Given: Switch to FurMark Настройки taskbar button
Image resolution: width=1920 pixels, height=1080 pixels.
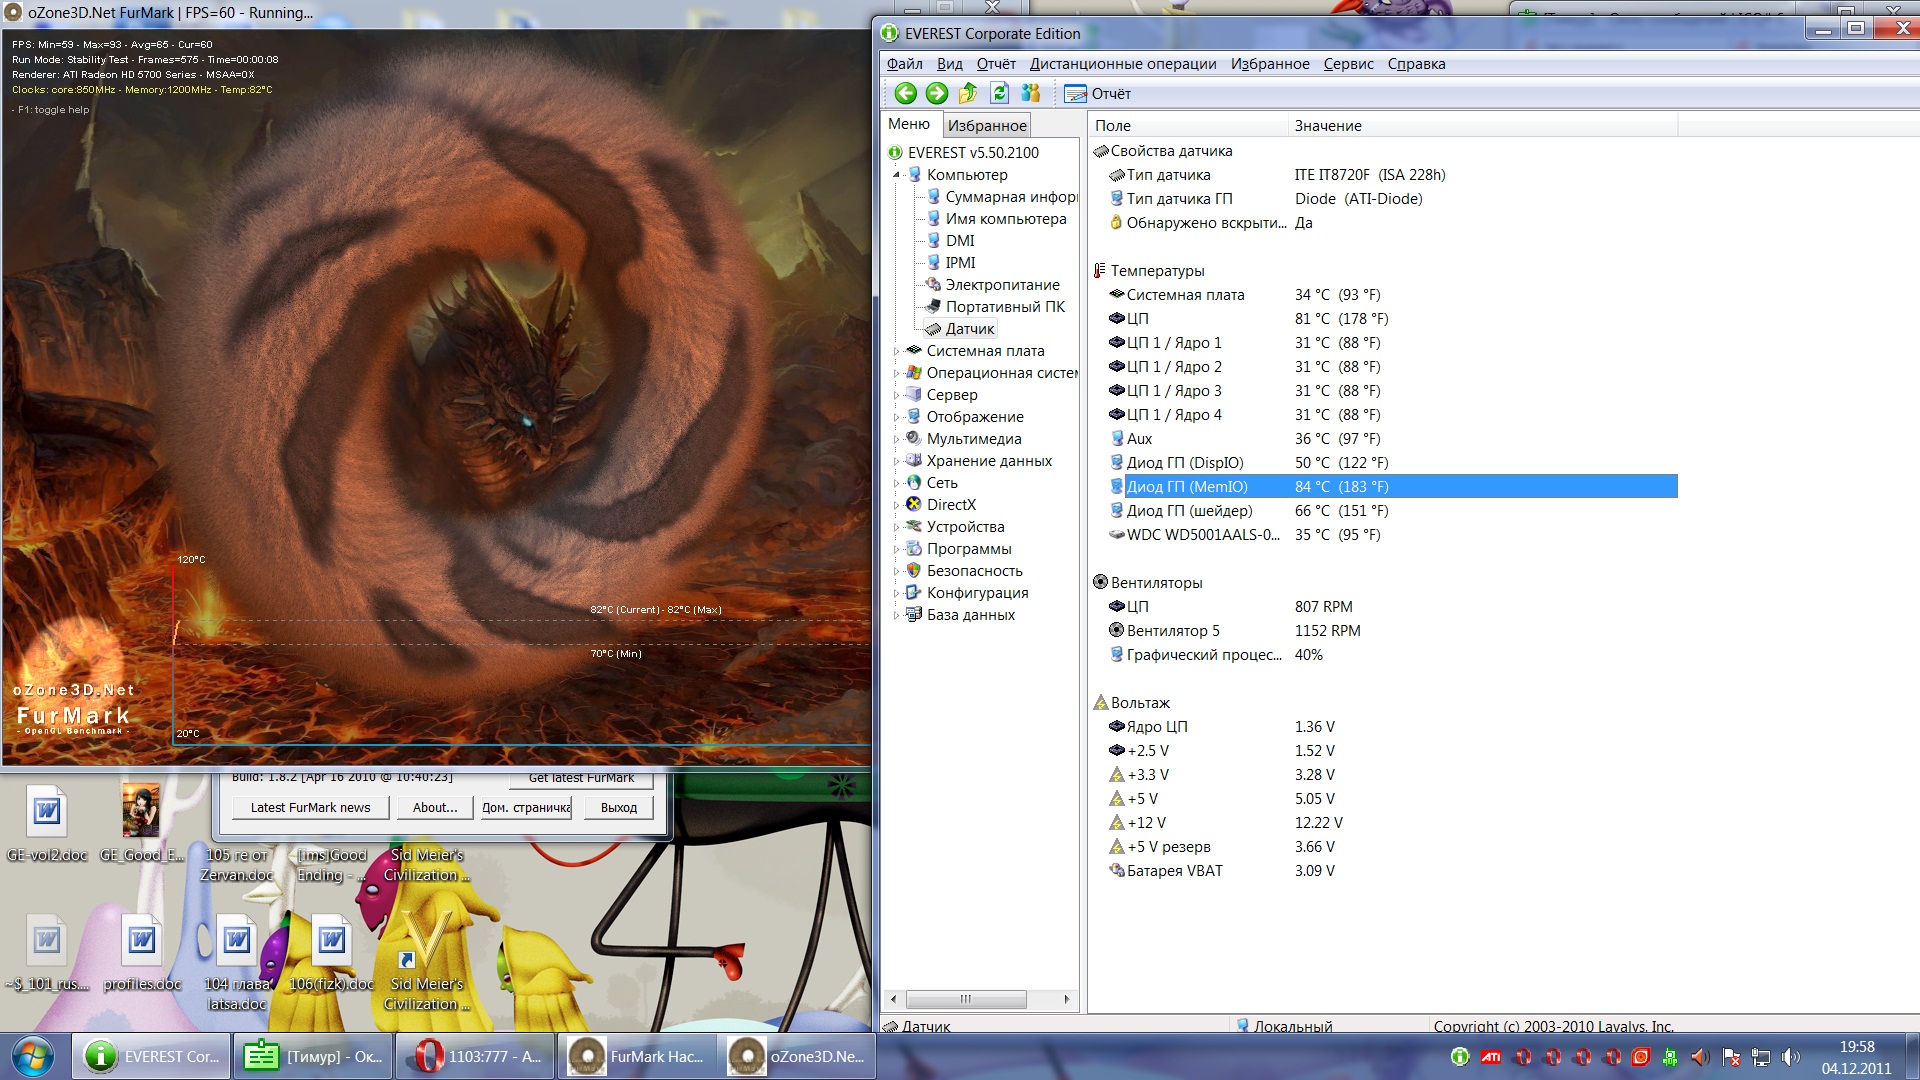Looking at the screenshot, I should [637, 1057].
